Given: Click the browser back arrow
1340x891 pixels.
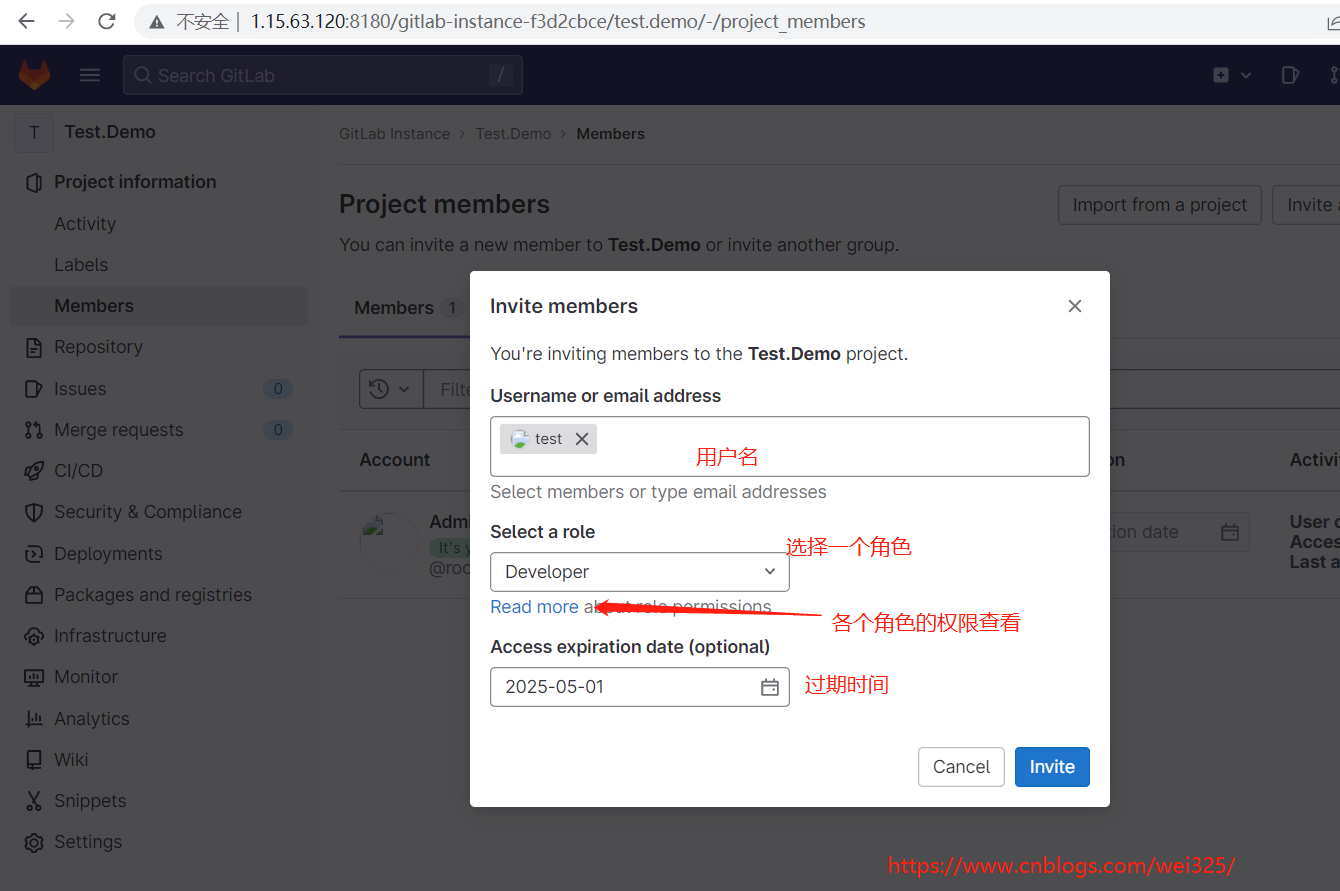Looking at the screenshot, I should coord(27,21).
